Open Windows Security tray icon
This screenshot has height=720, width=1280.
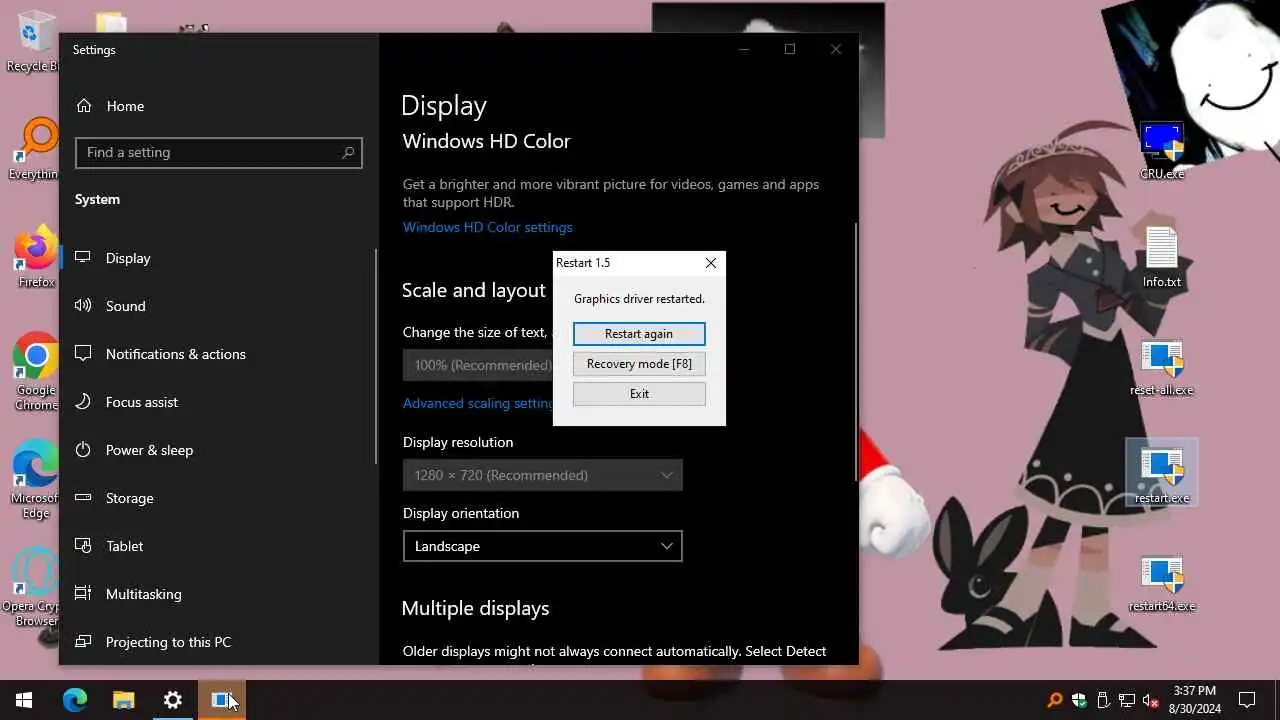coord(1079,700)
